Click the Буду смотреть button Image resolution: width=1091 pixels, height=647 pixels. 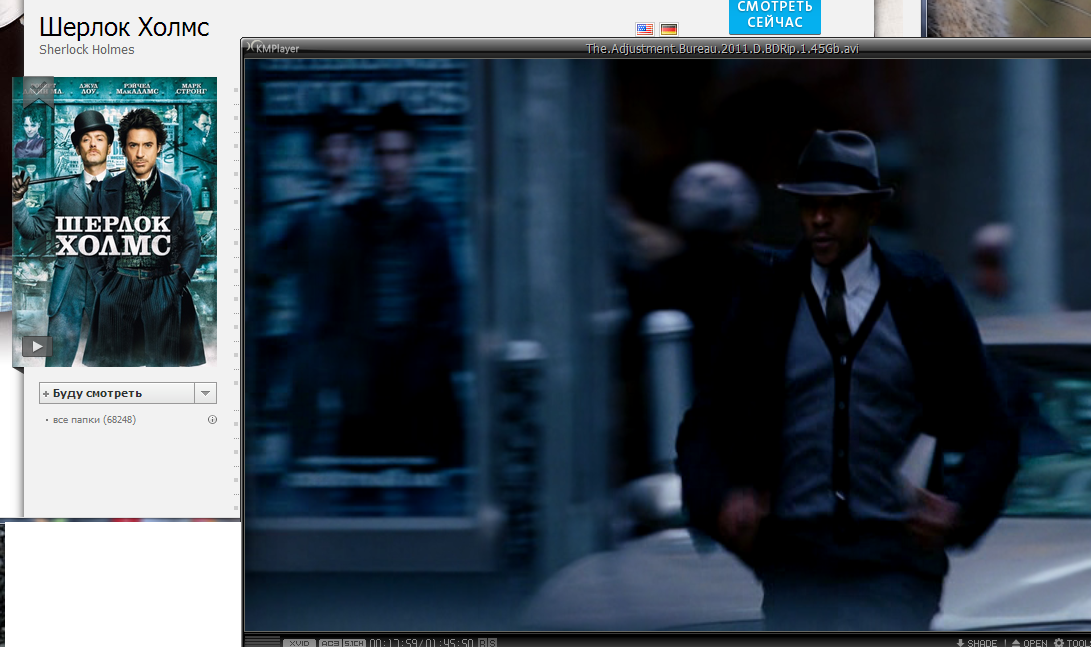tap(117, 393)
